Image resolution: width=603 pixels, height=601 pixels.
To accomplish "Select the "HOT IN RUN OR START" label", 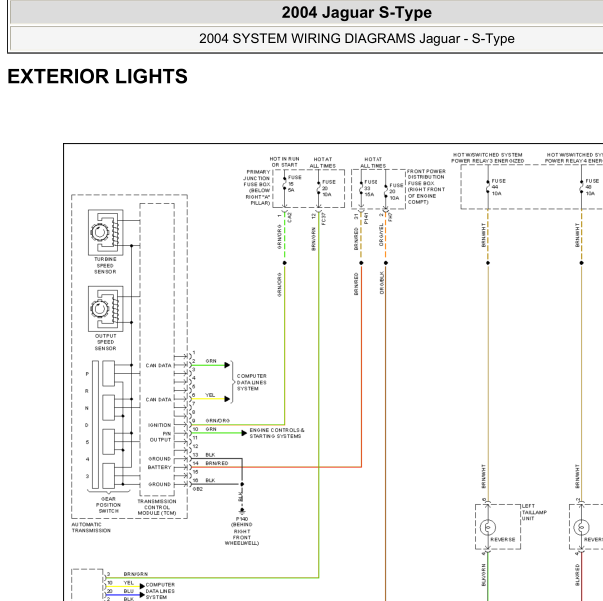I will 284,162.
